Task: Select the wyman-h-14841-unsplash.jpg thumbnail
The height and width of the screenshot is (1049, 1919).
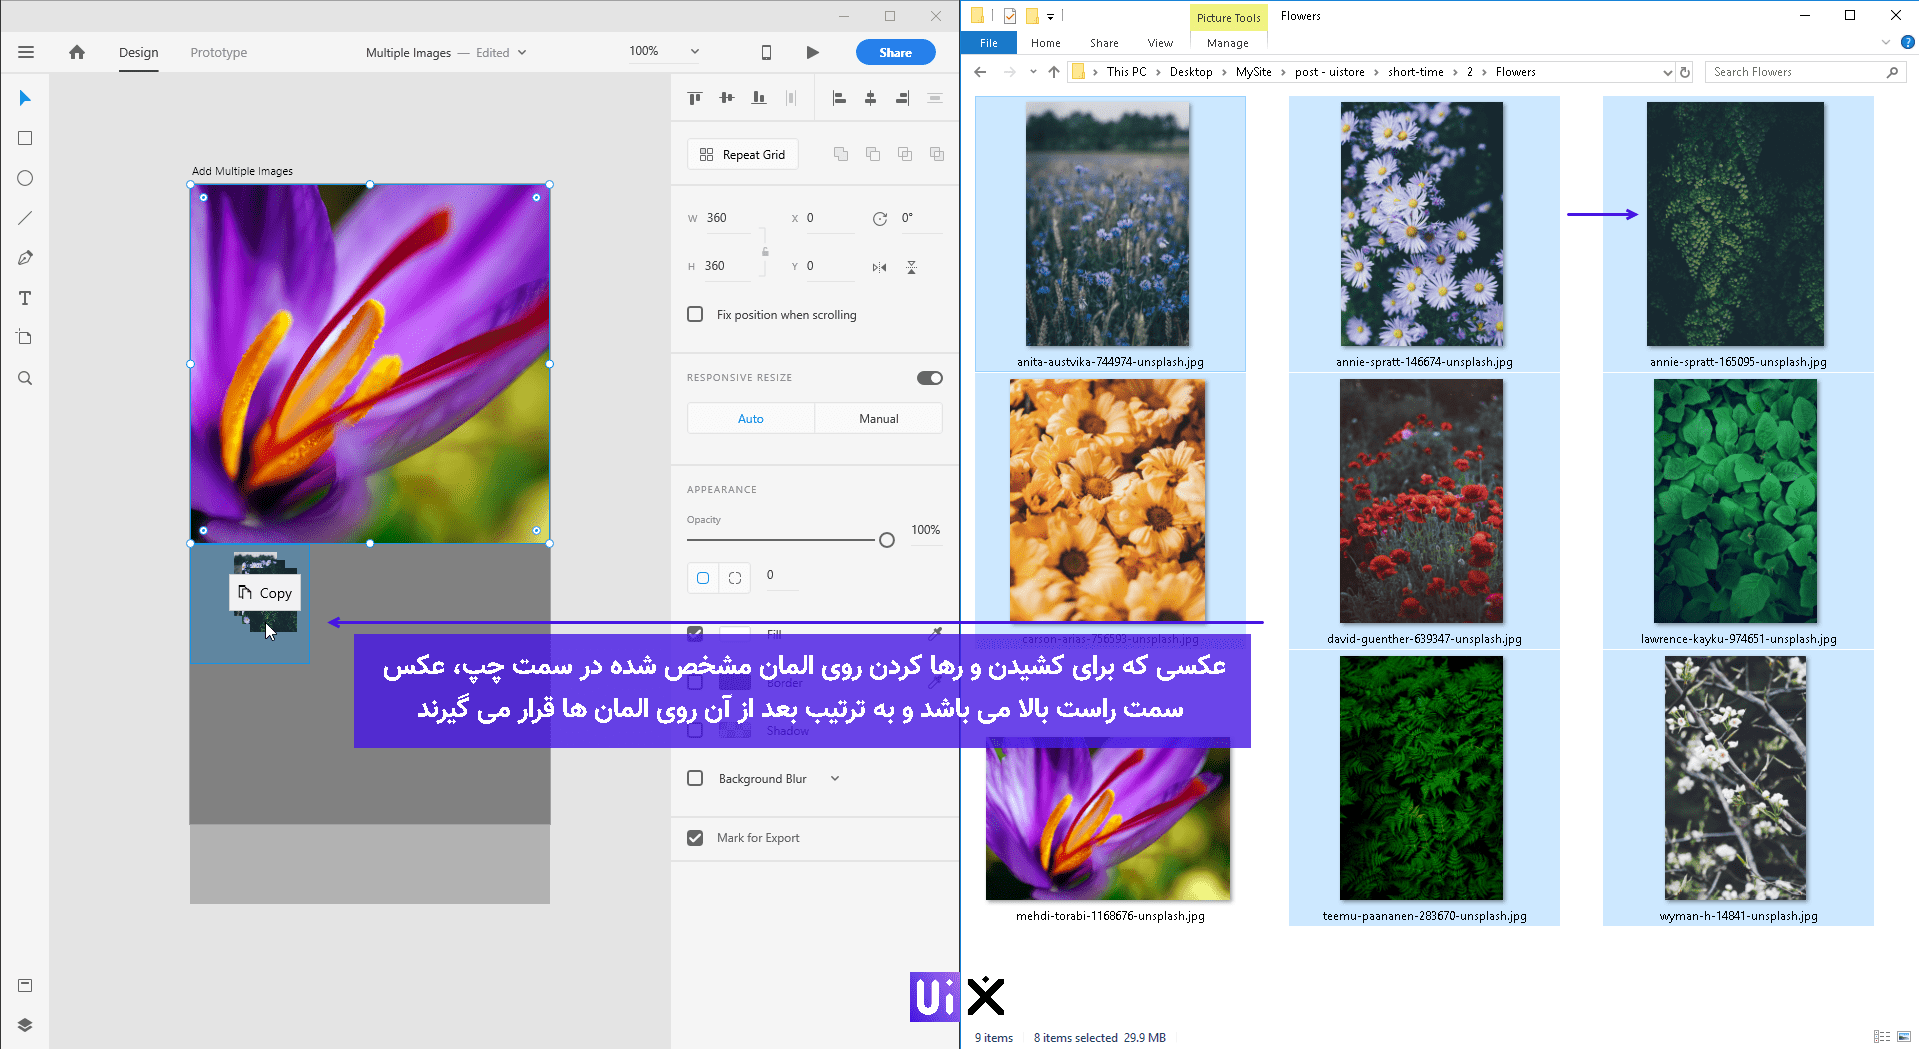Action: (1737, 778)
